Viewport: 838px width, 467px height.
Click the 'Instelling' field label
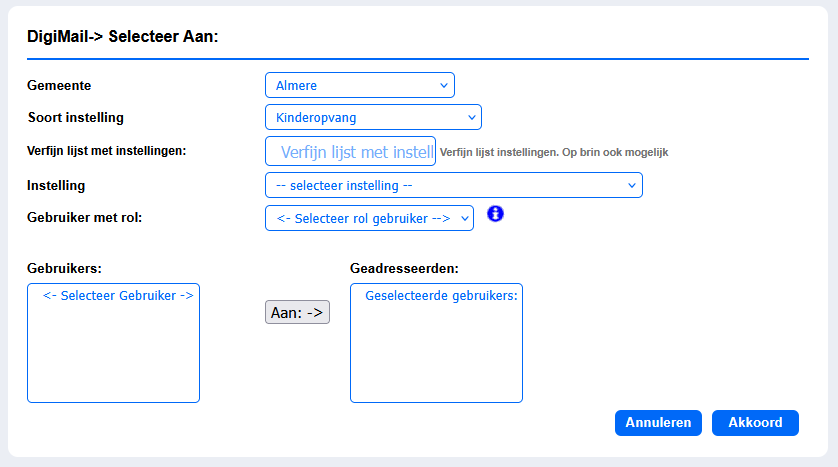pyautogui.click(x=56, y=185)
